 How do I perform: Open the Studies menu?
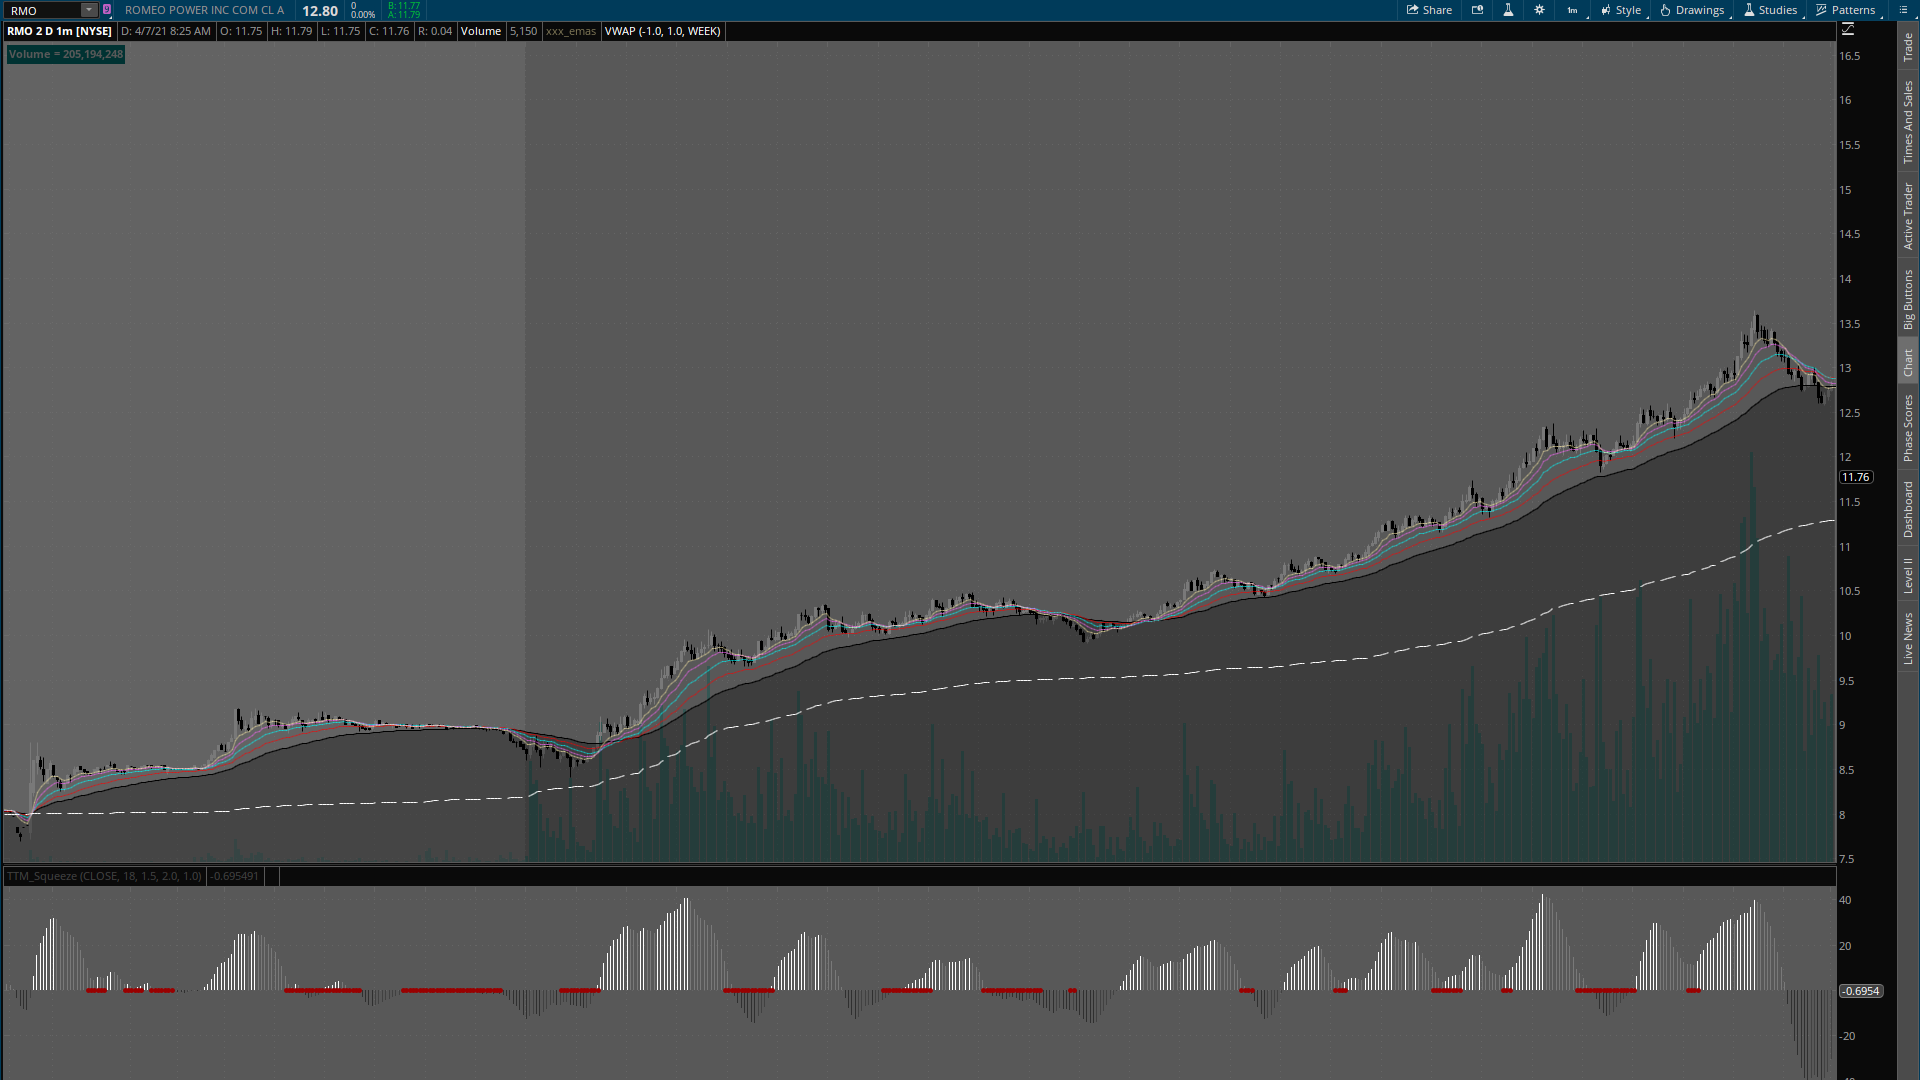pyautogui.click(x=1770, y=10)
